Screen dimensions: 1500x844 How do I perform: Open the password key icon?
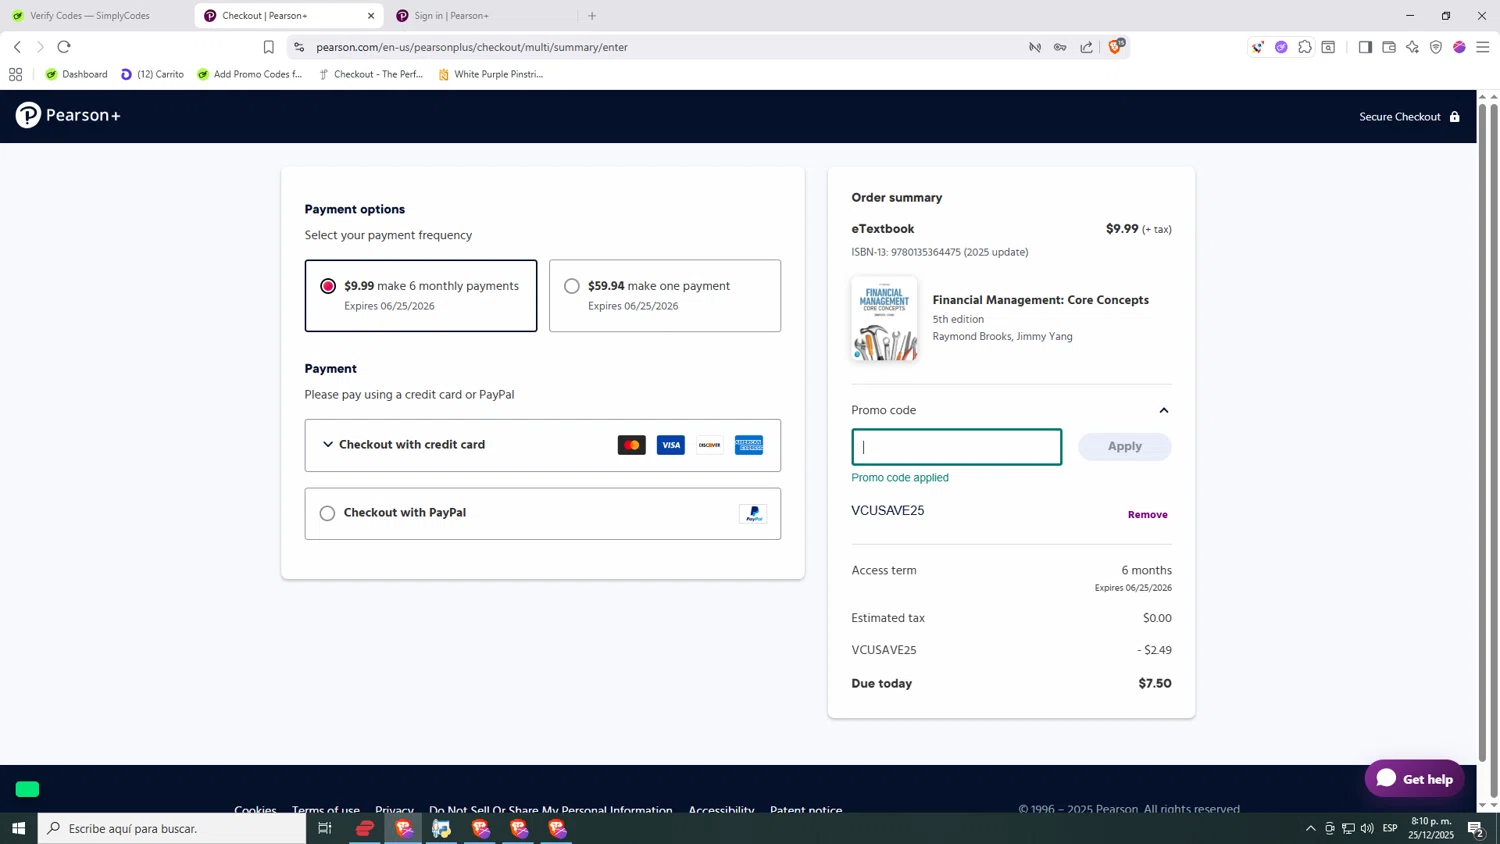click(x=1060, y=47)
